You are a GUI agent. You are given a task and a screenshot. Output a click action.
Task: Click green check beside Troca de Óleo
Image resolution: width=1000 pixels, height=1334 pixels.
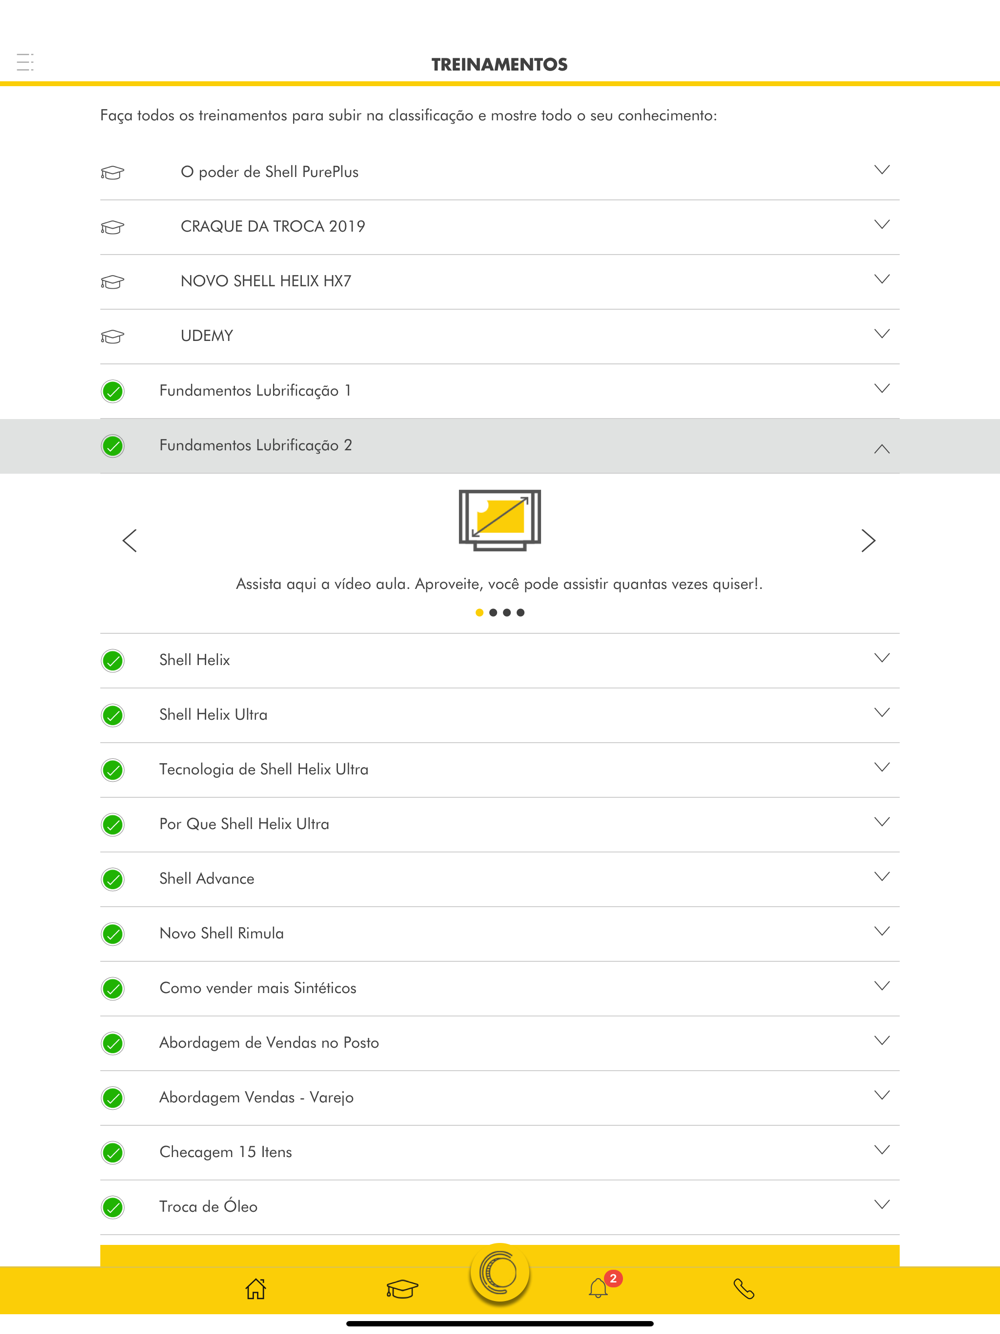pos(113,1207)
